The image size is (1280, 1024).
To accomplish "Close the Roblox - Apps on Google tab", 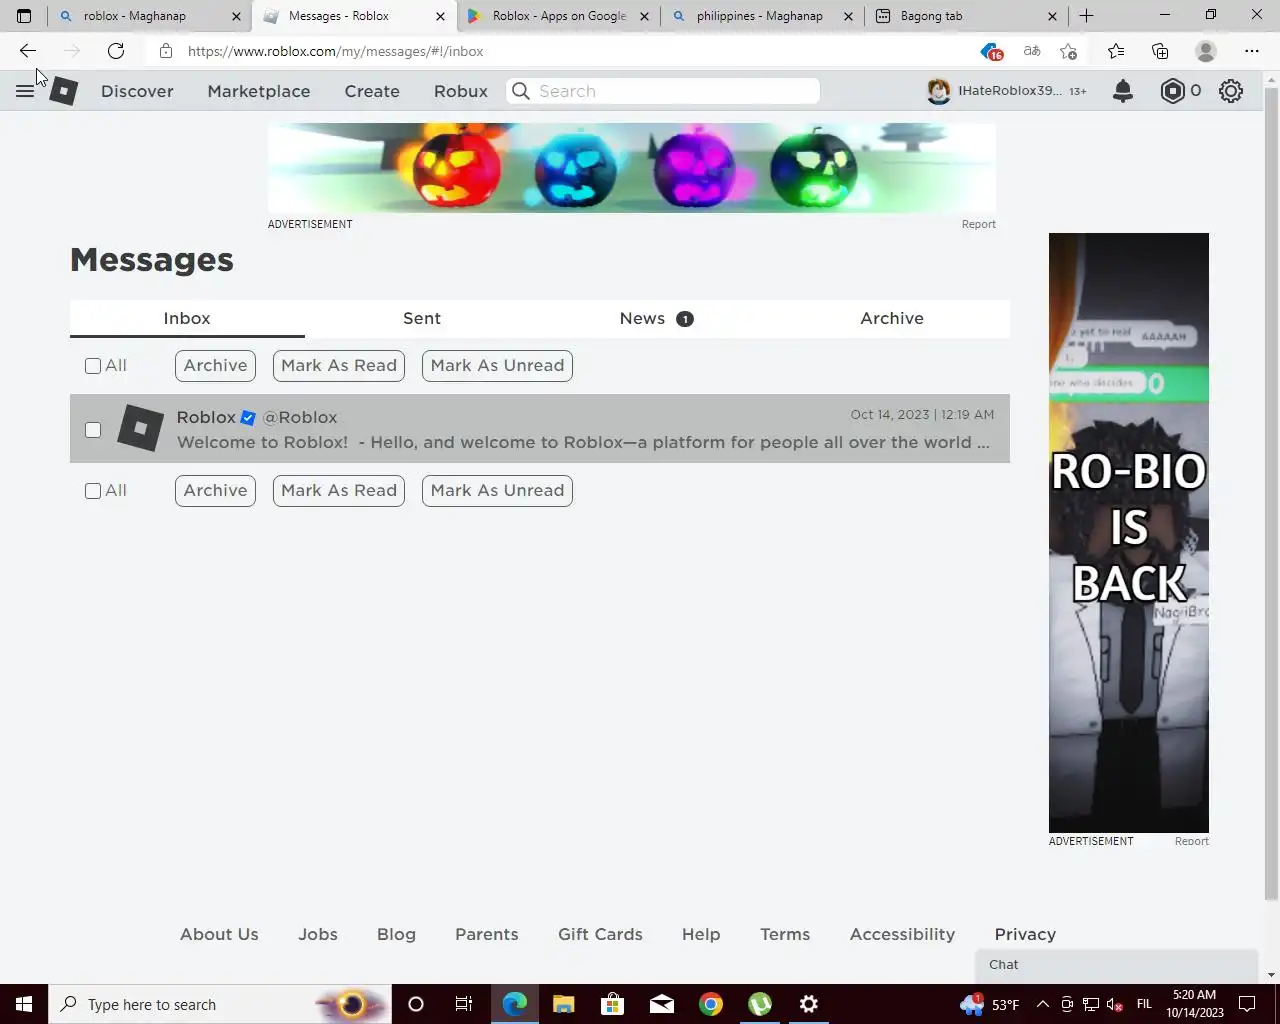I will click(644, 16).
